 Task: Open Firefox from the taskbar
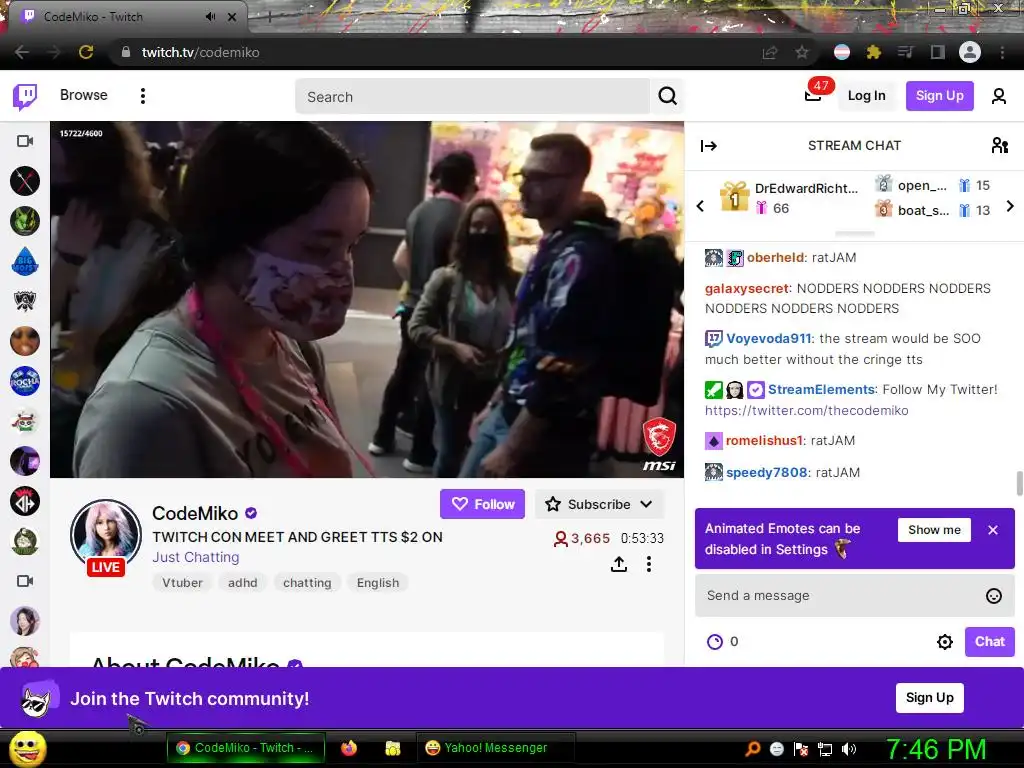[x=349, y=748]
